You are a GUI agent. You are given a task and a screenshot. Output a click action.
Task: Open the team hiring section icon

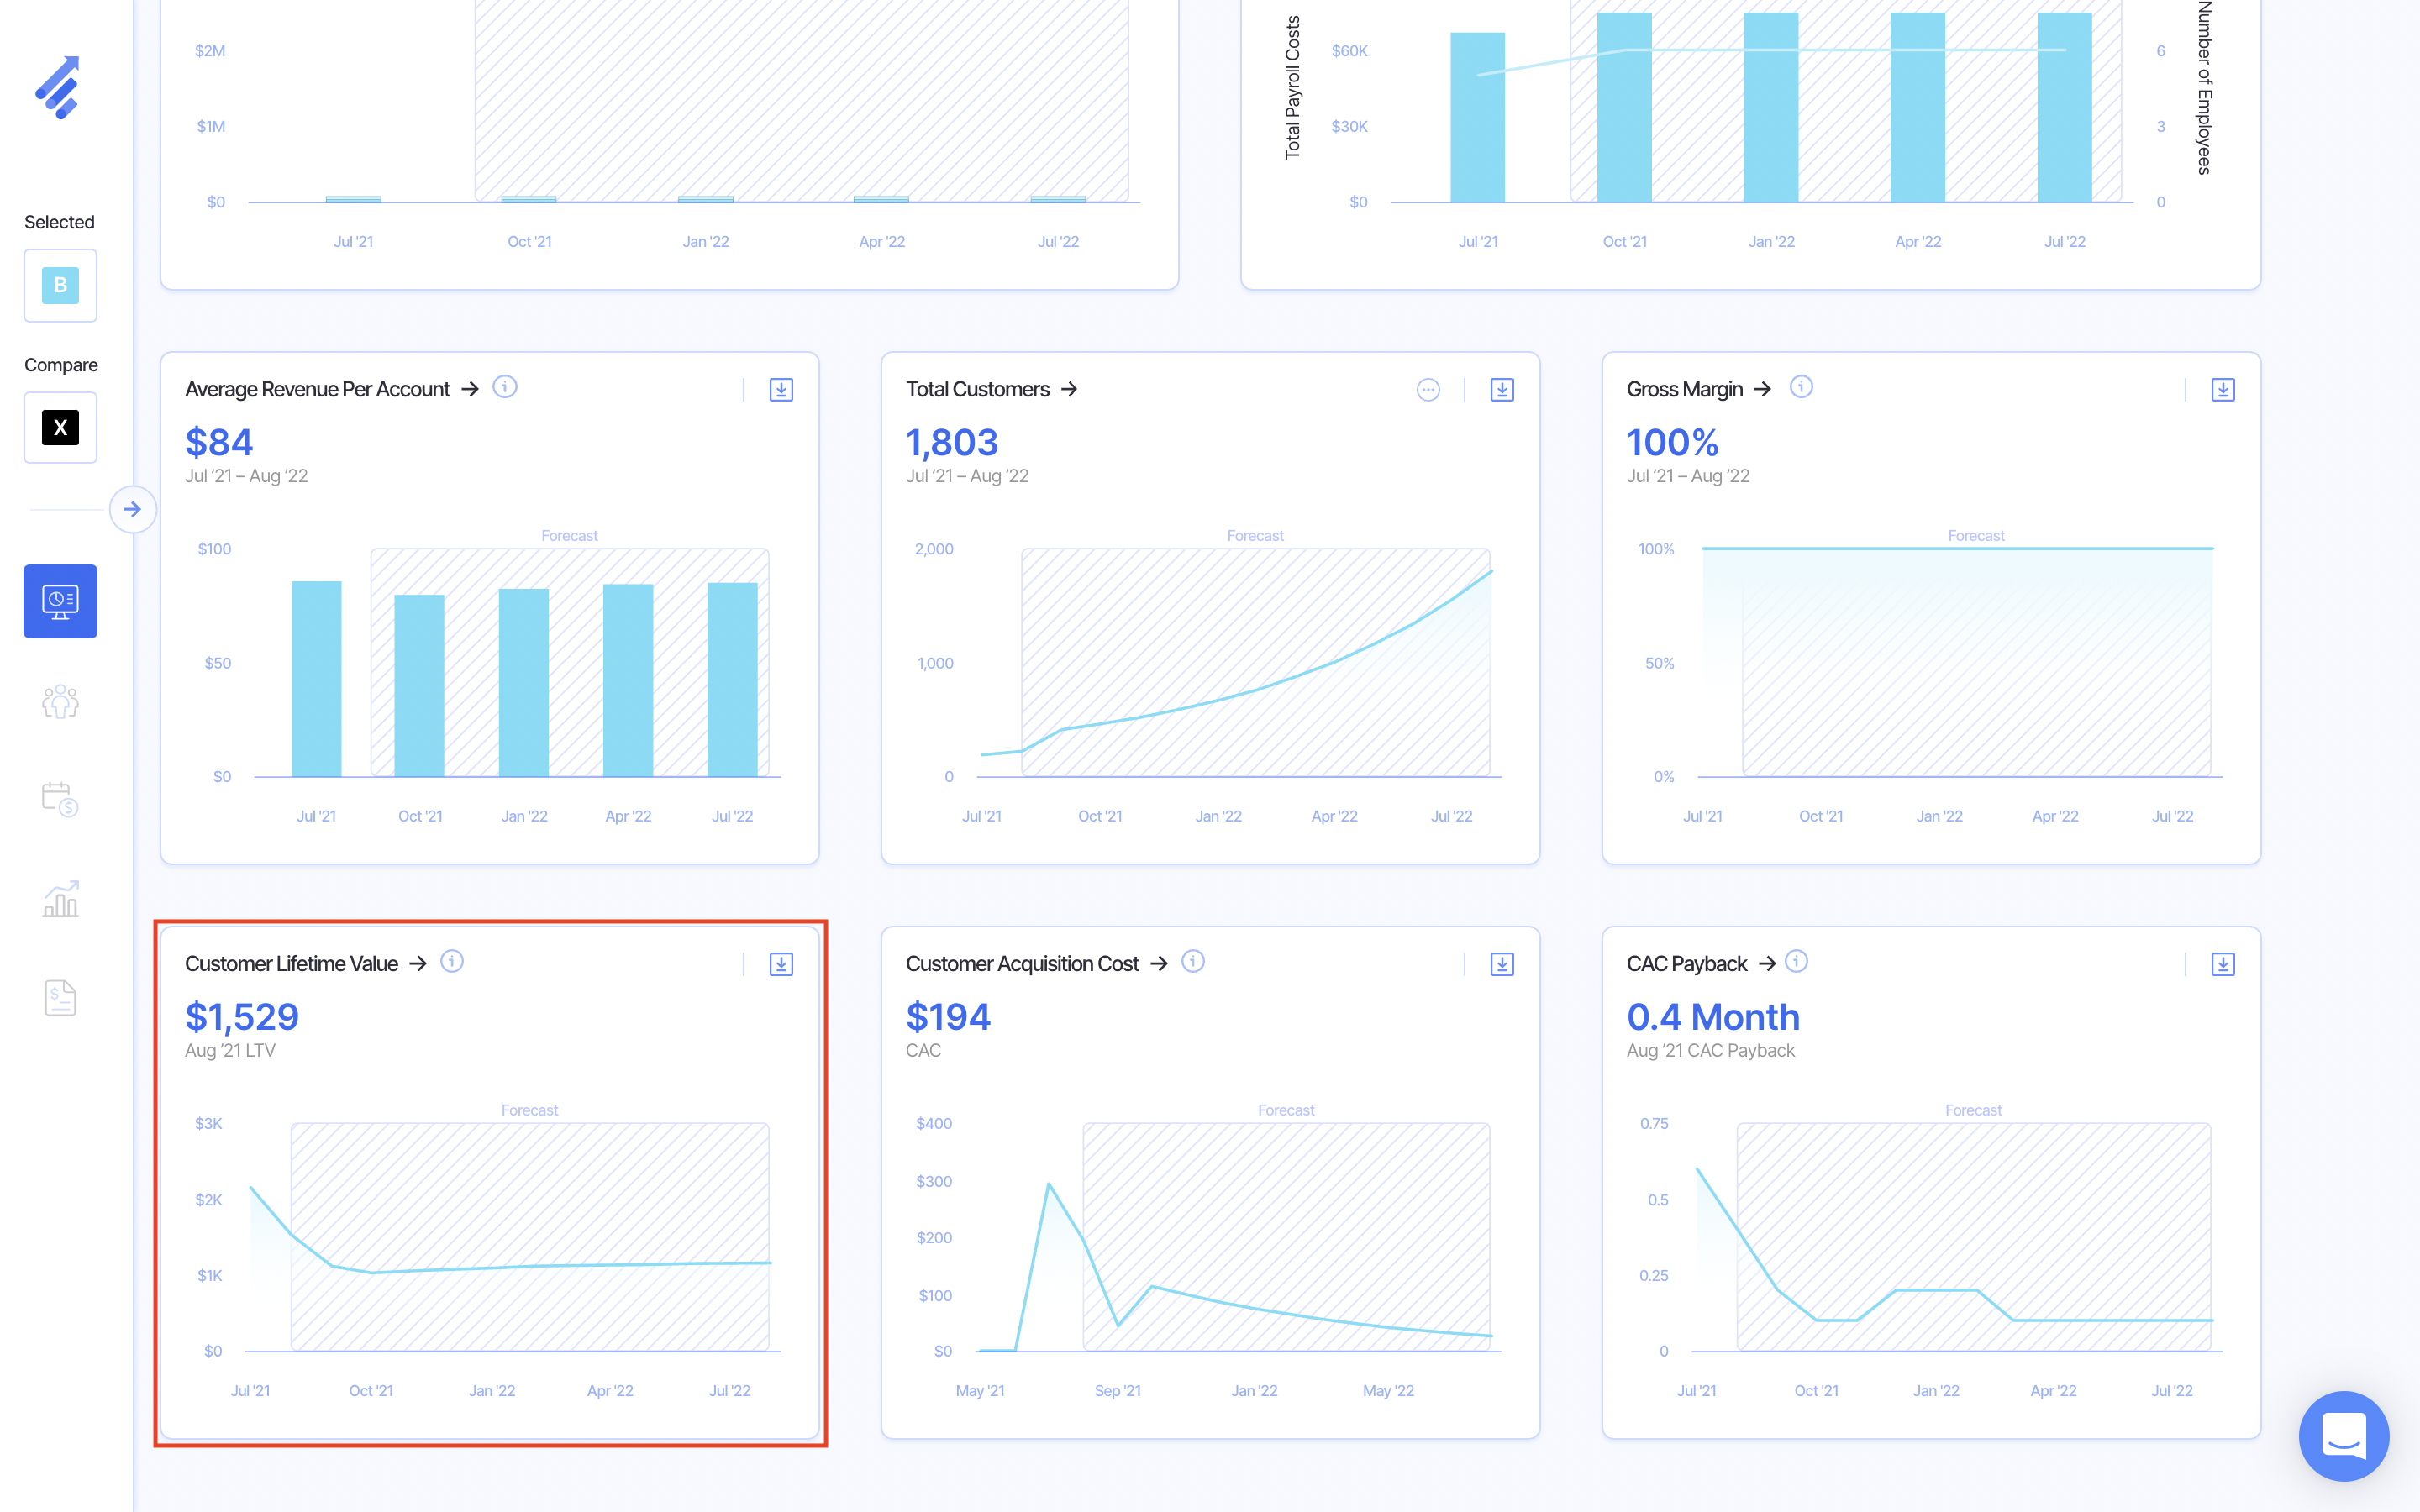click(x=60, y=702)
